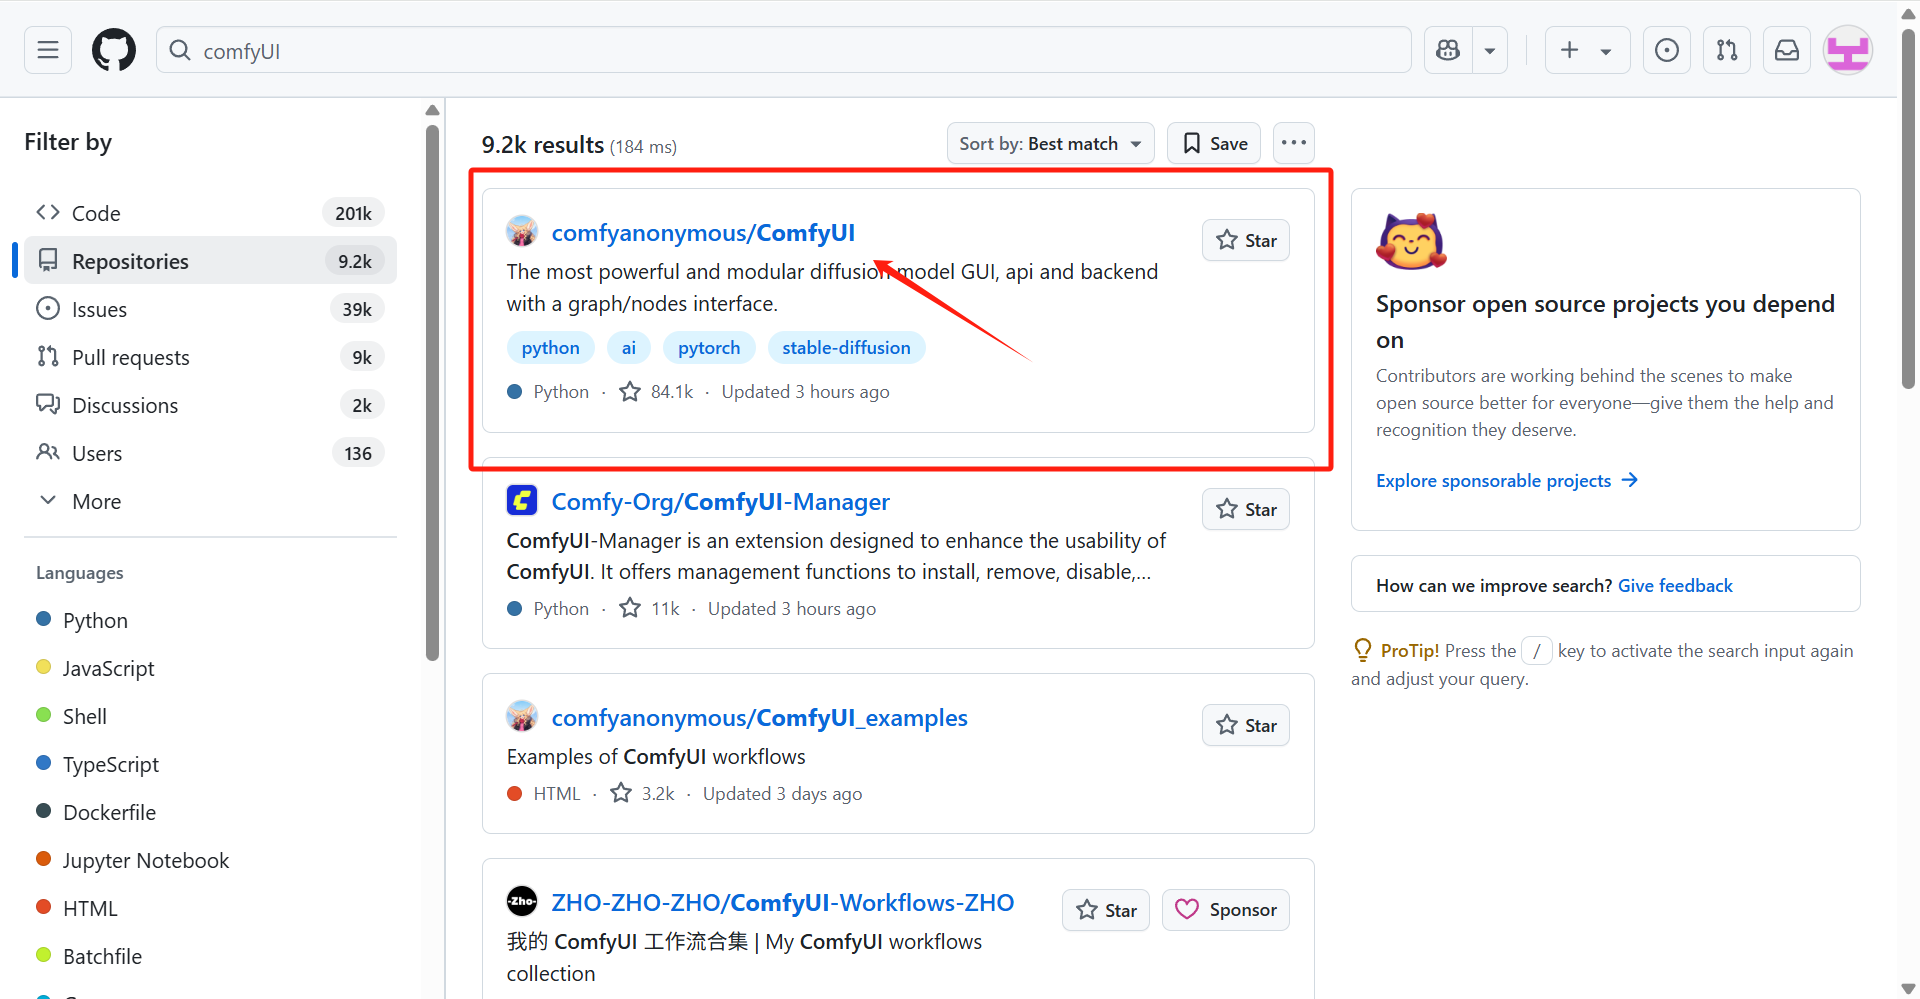Star the ComfyUI_examples repository
This screenshot has height=999, width=1920.
click(x=1246, y=725)
